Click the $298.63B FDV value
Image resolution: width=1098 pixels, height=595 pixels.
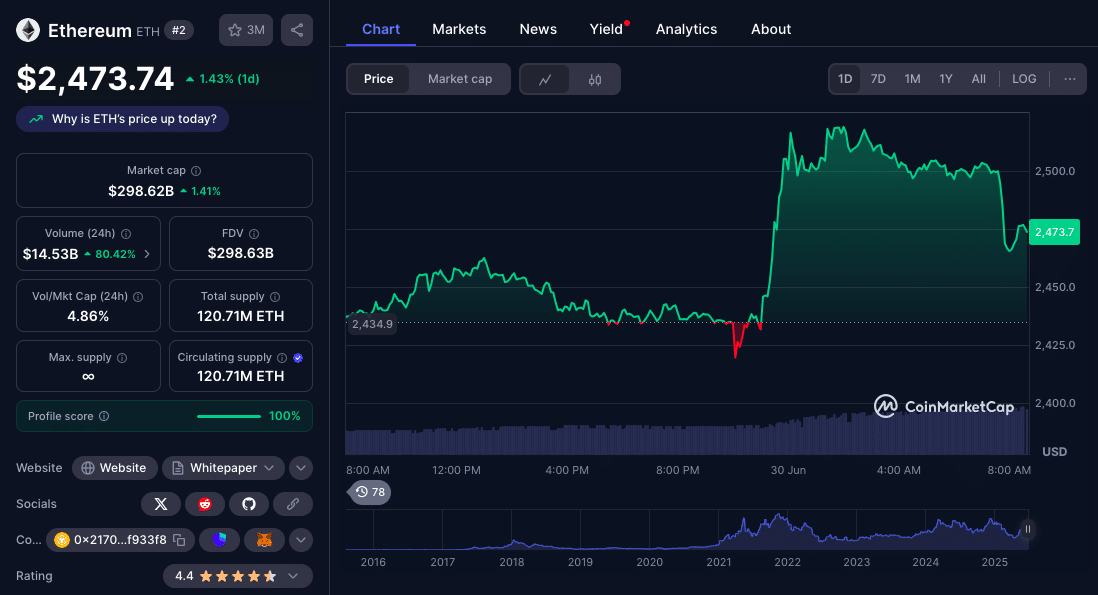click(240, 253)
